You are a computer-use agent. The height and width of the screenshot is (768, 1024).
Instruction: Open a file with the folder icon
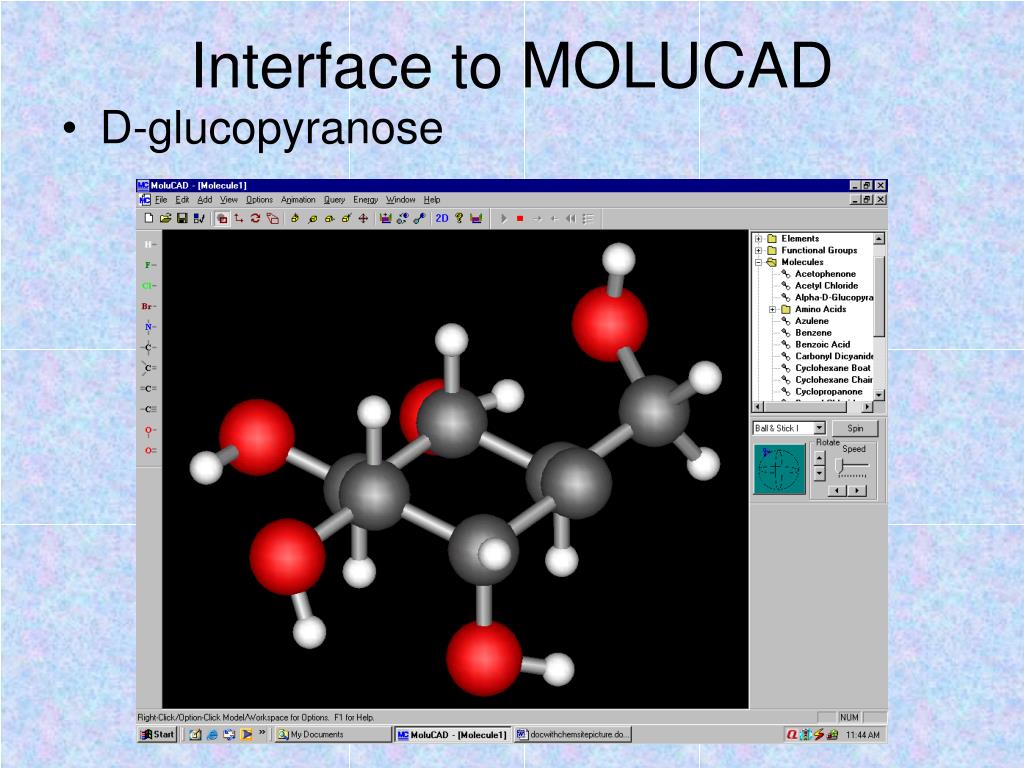(165, 218)
